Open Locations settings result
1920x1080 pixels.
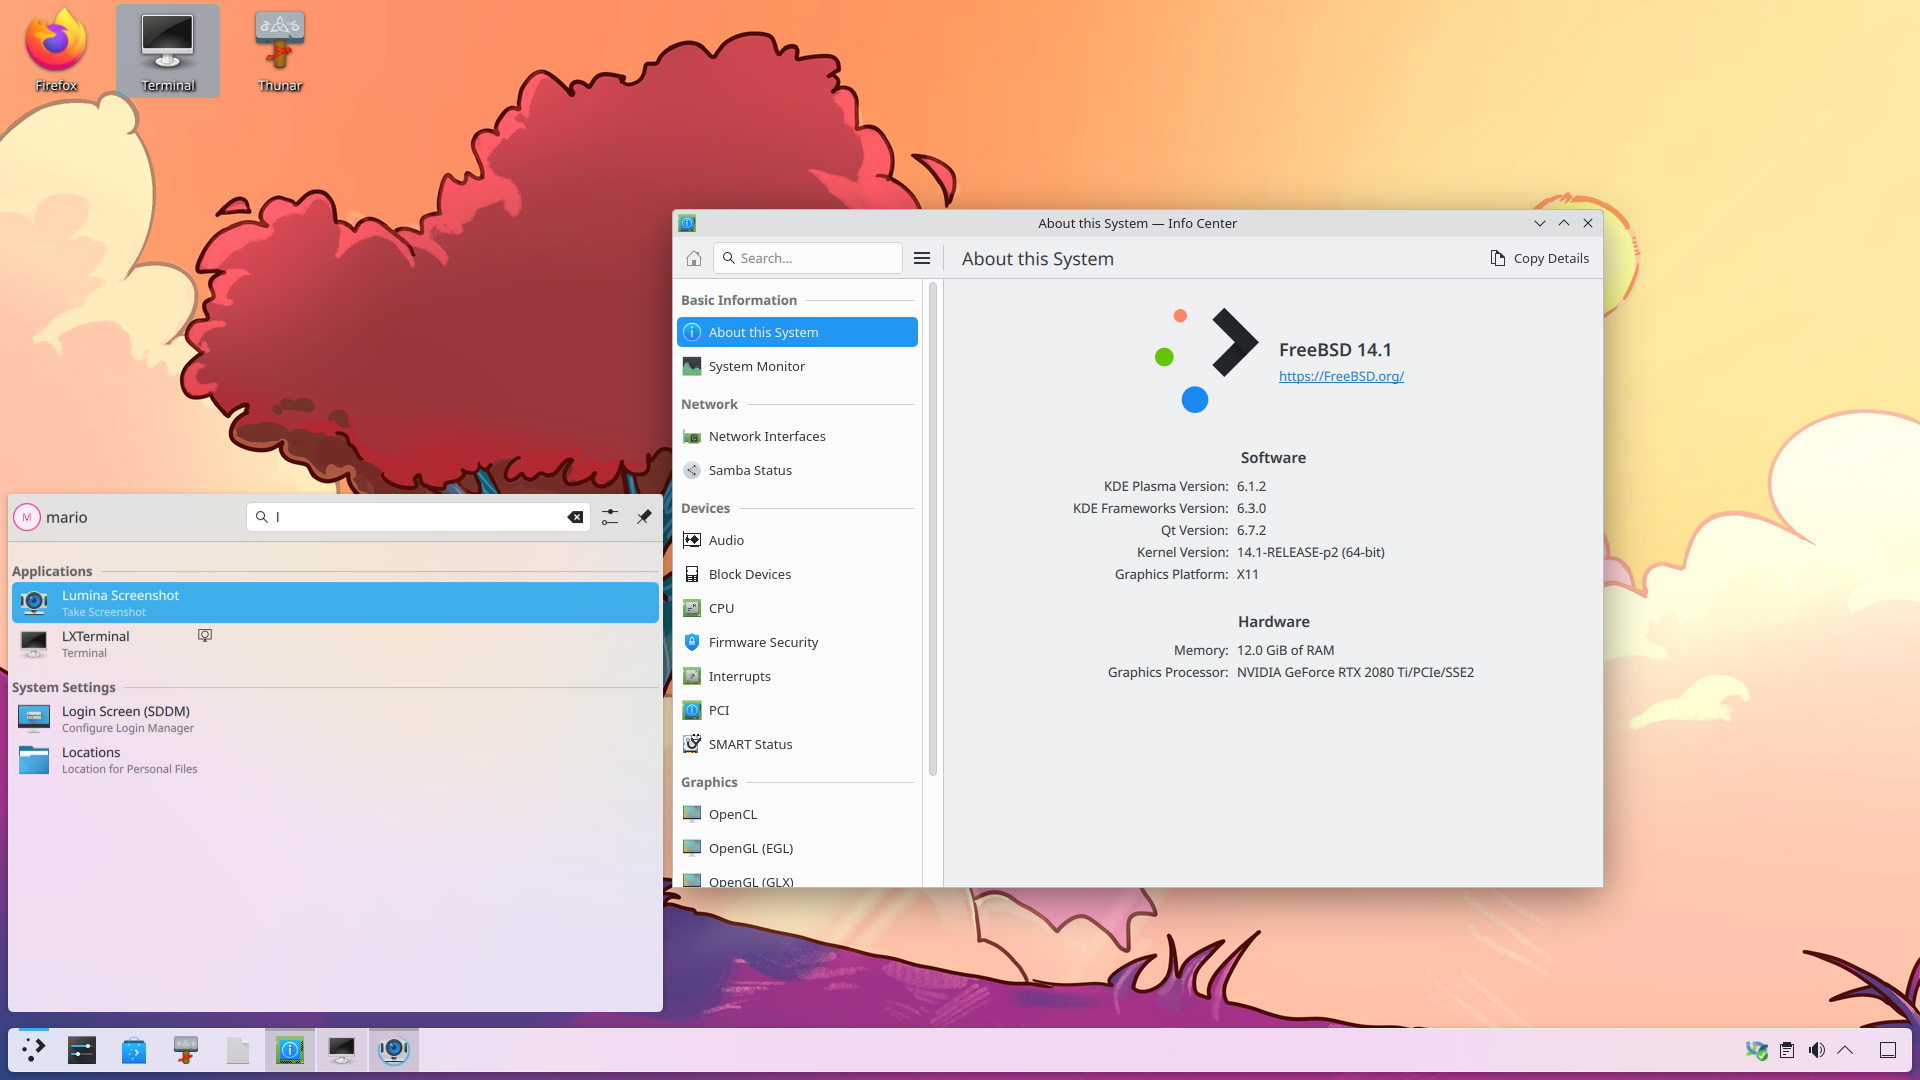tap(335, 760)
